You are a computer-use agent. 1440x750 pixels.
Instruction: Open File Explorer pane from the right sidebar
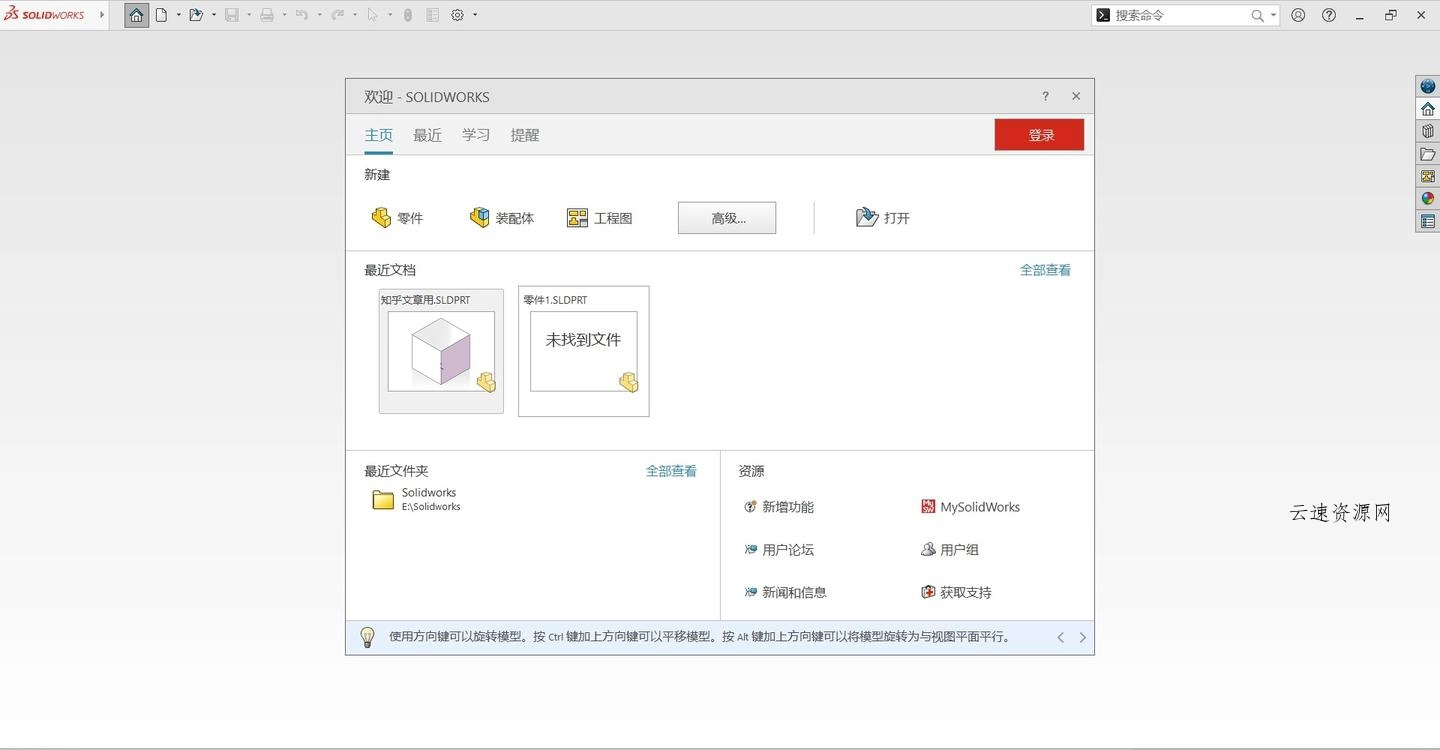point(1428,154)
